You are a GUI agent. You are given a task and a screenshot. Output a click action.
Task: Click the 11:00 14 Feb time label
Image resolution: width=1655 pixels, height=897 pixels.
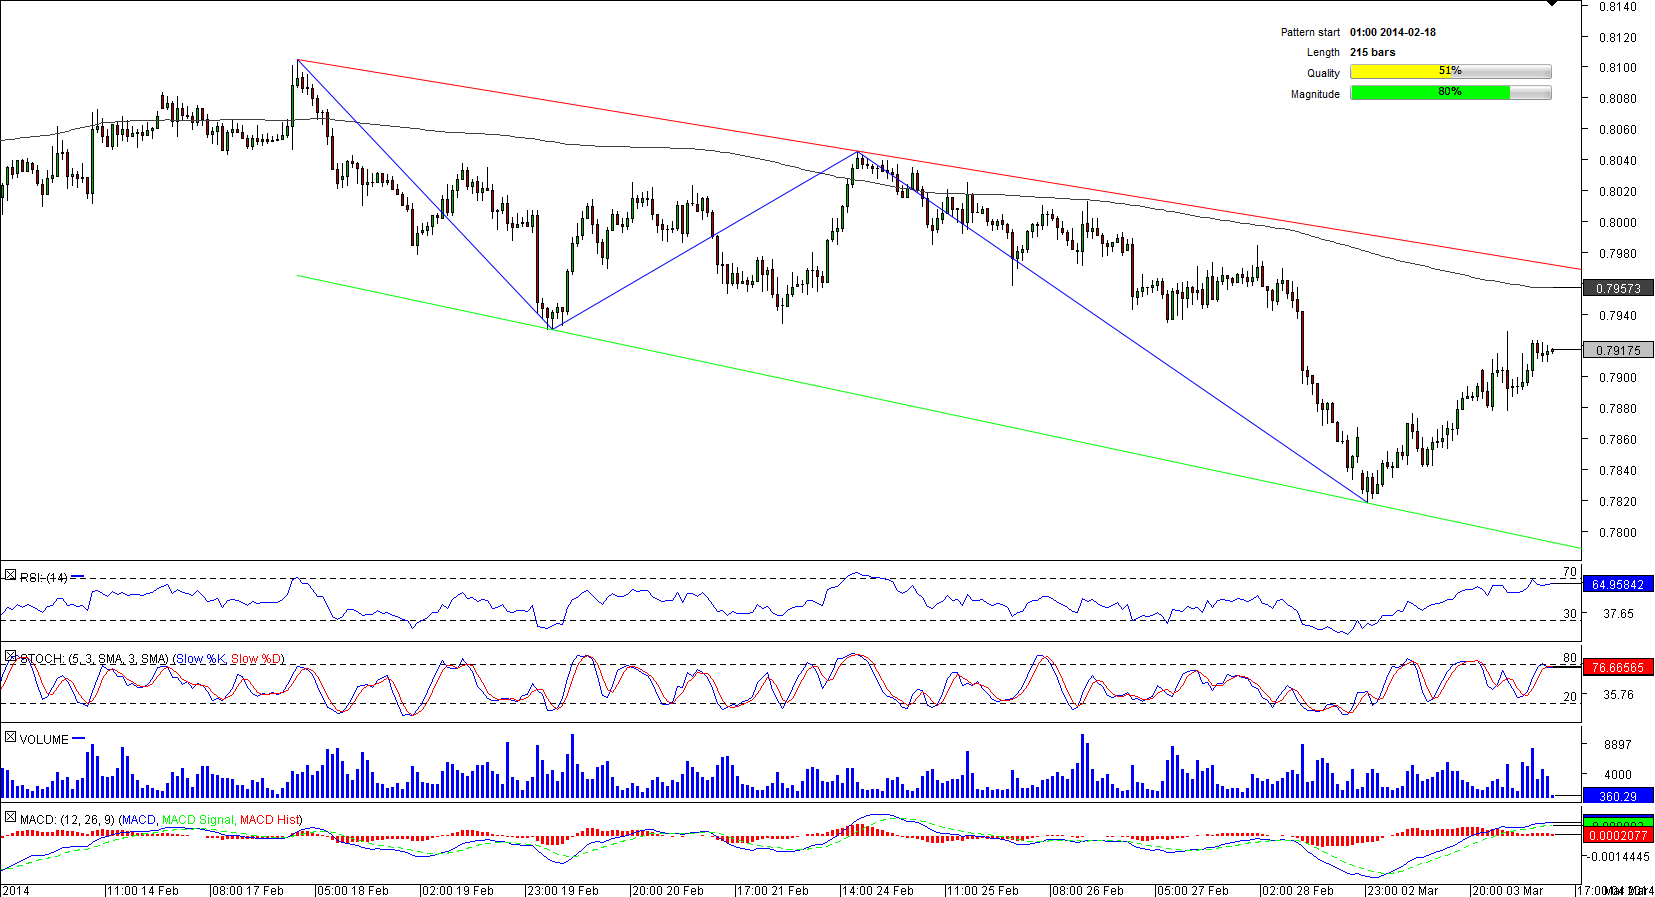click(x=143, y=890)
